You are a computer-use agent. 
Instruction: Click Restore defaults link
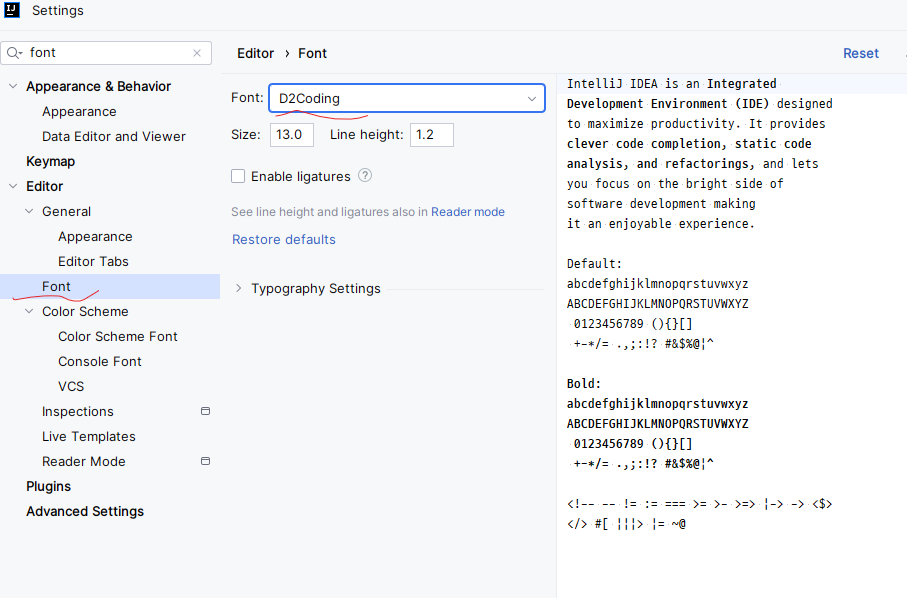(283, 239)
